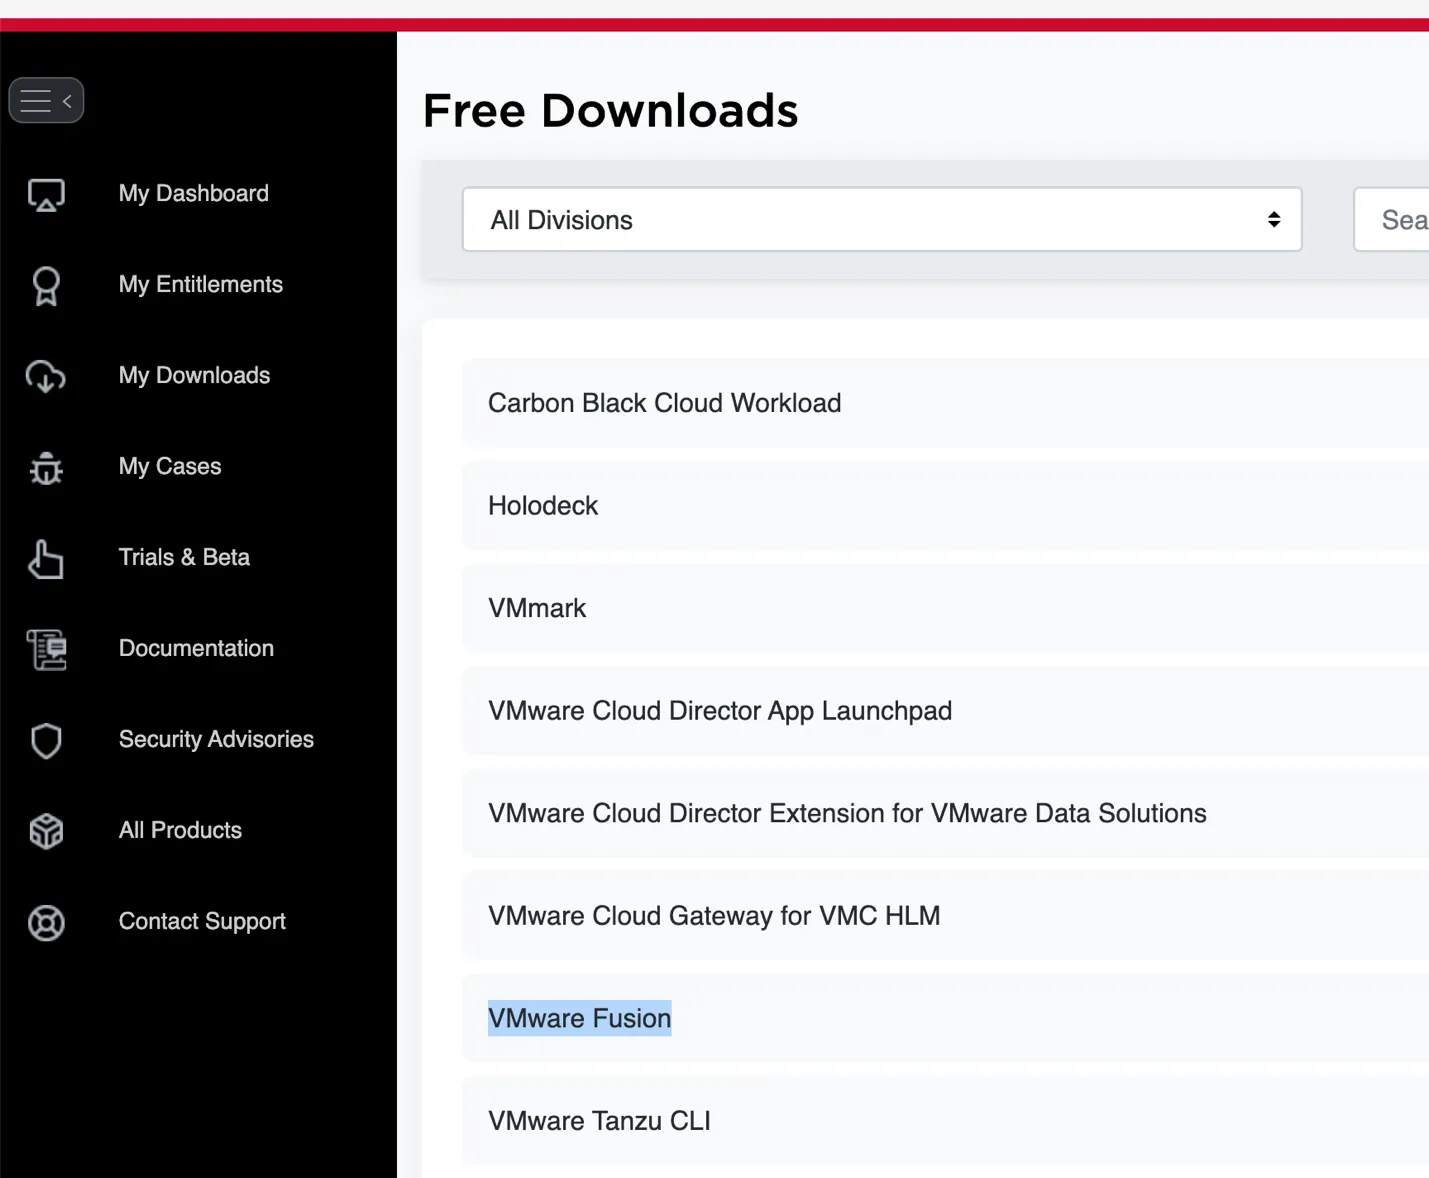This screenshot has width=1429, height=1178.
Task: Click the search input field
Action: [x=1391, y=219]
